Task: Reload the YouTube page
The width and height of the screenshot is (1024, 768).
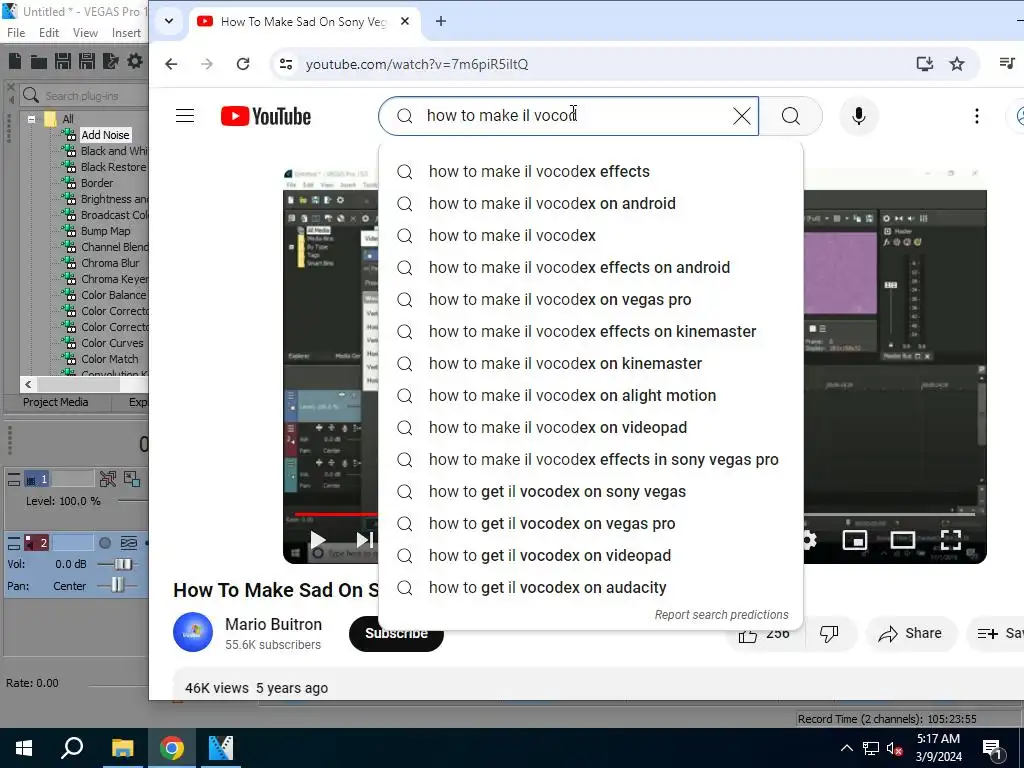Action: click(x=243, y=64)
